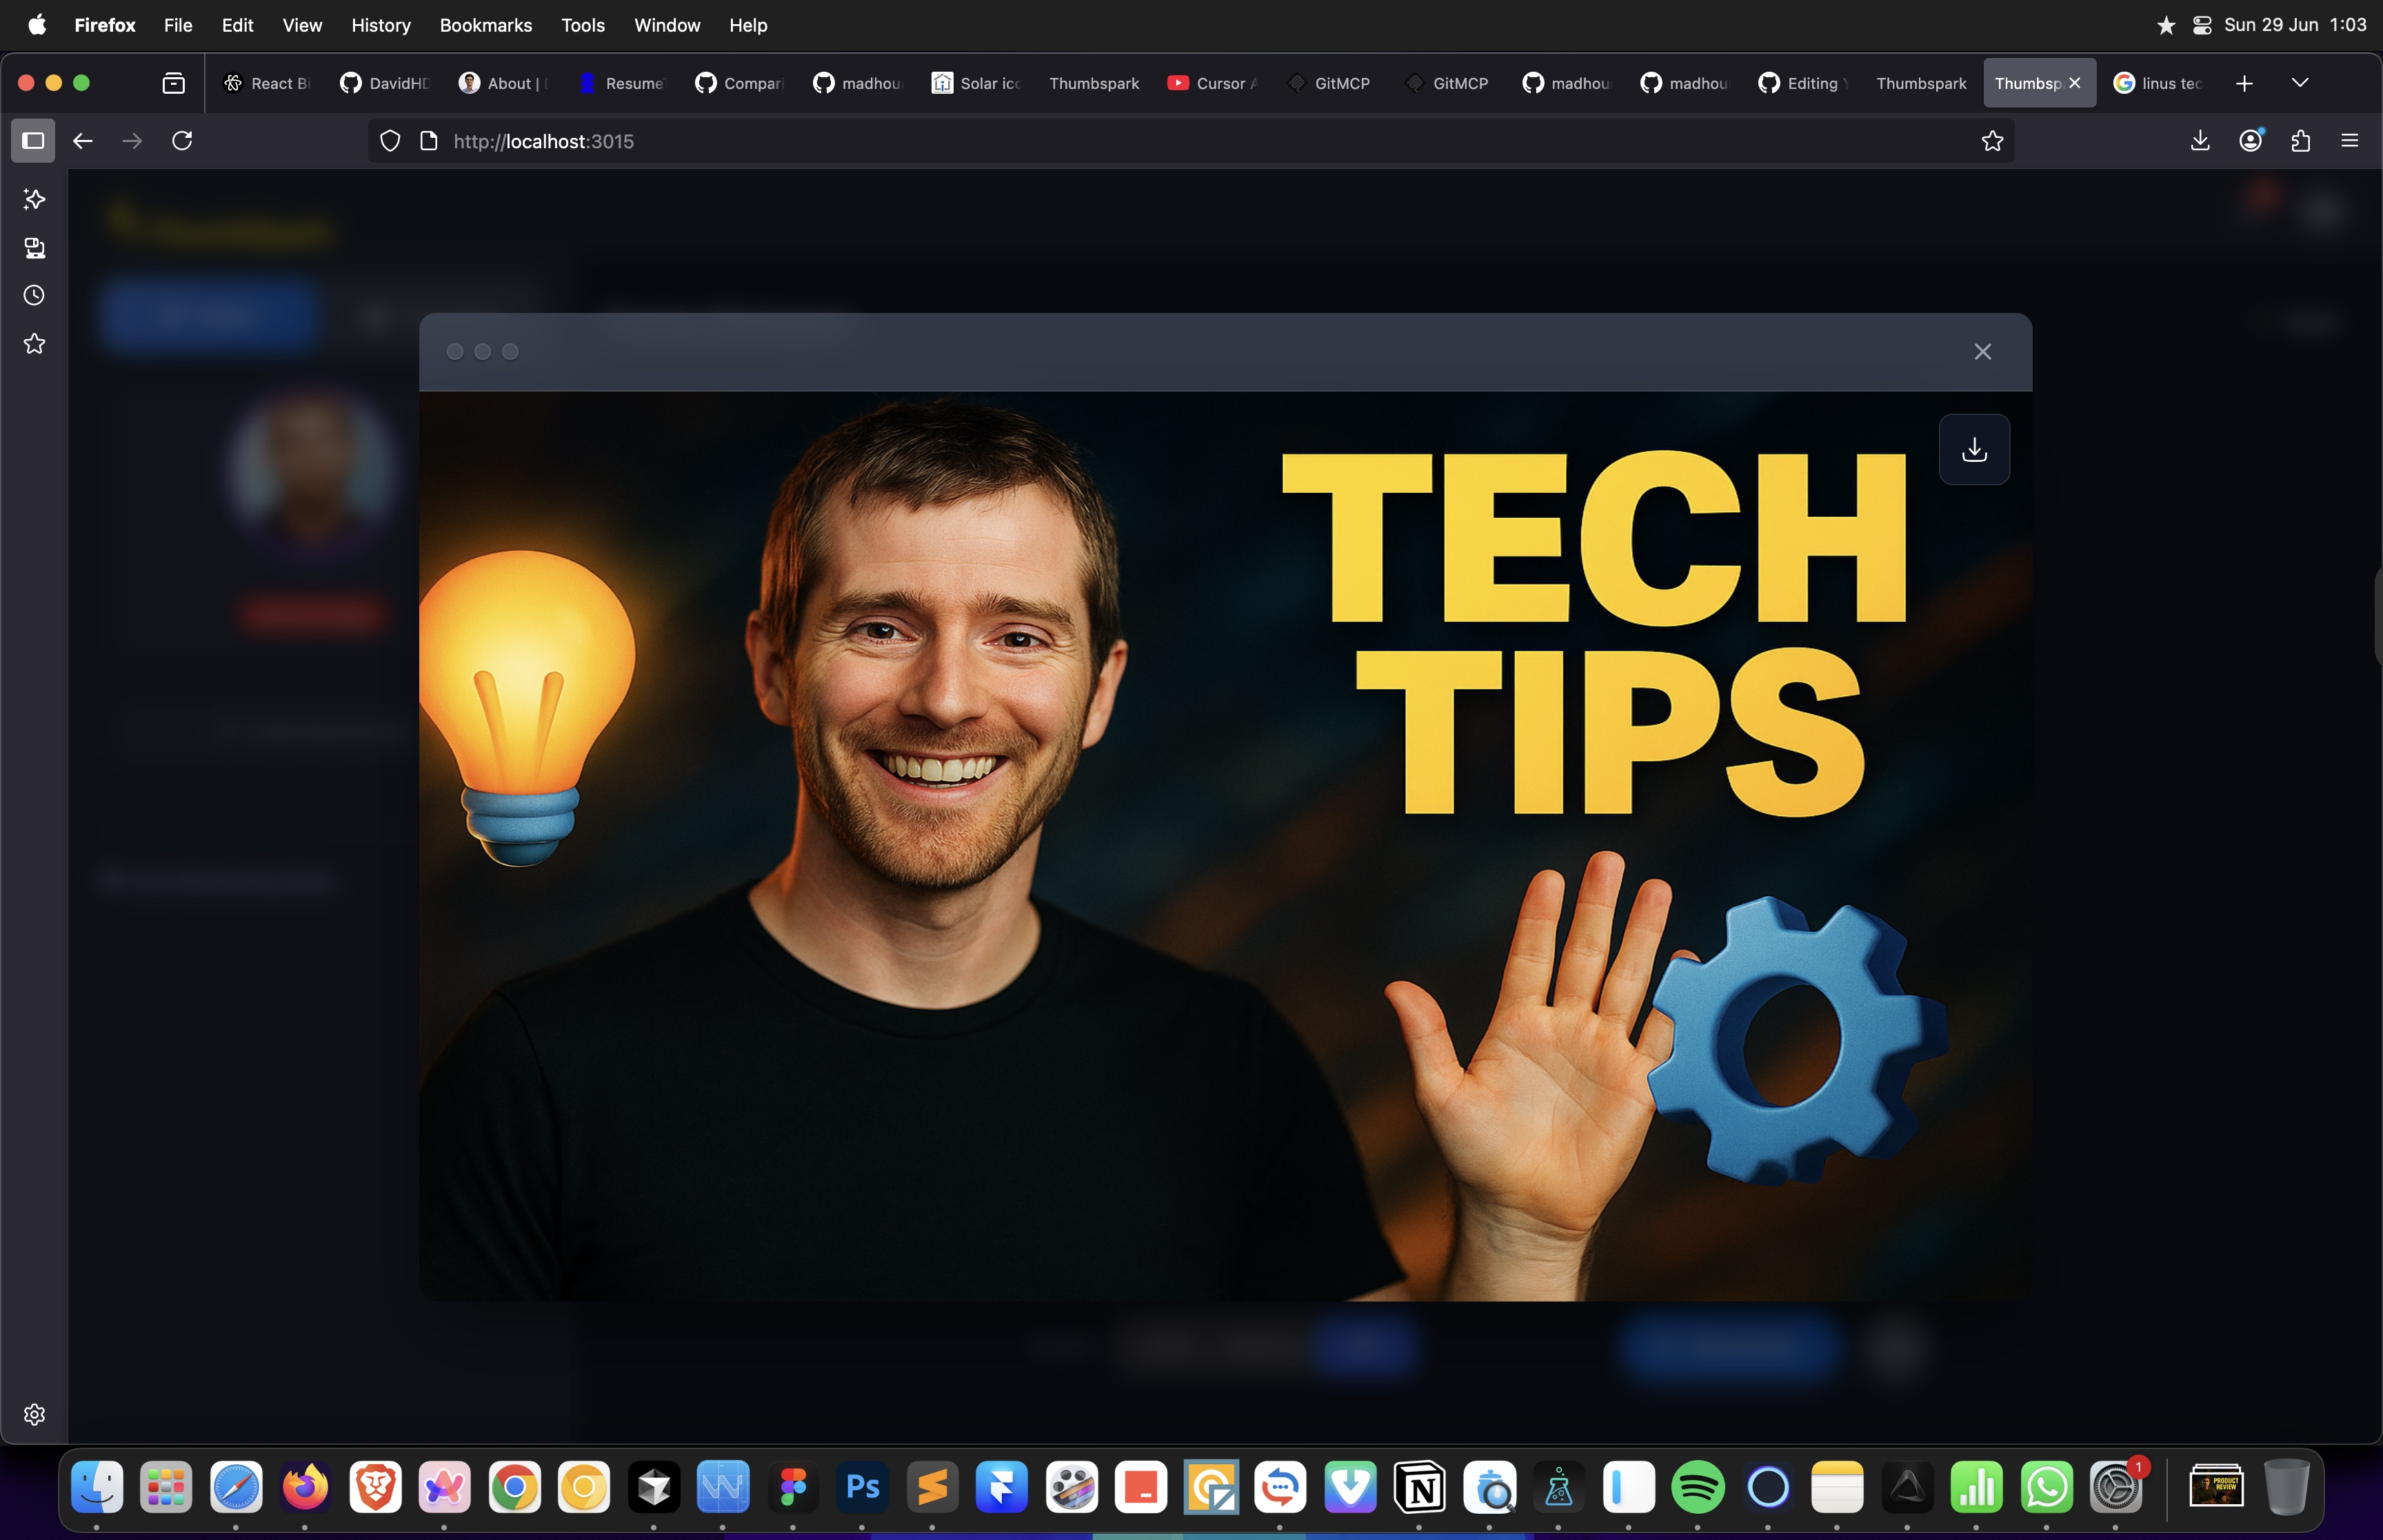The image size is (2383, 1540).
Task: Open the Firefox sidebar toggle
Action: coord(33,141)
